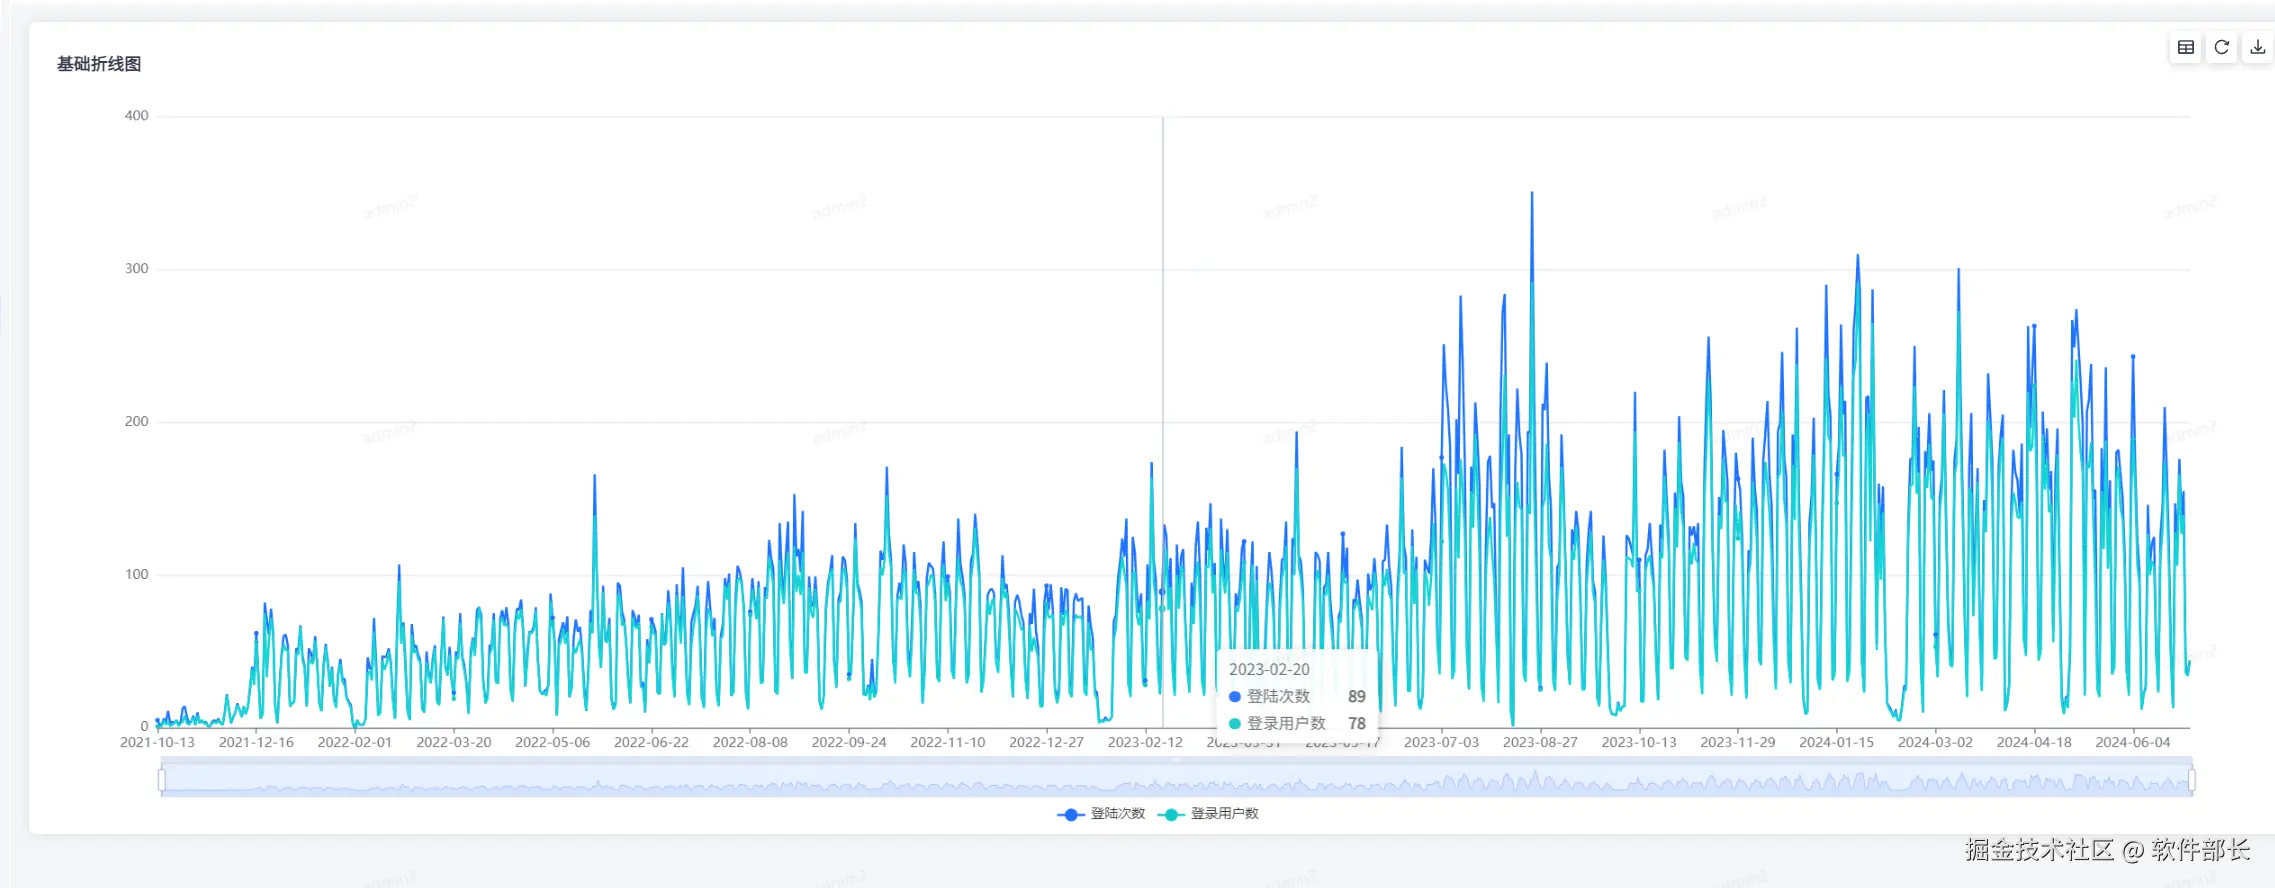Viewport: 2275px width, 888px height.
Task: Click the 300 y-axis label
Action: click(136, 269)
